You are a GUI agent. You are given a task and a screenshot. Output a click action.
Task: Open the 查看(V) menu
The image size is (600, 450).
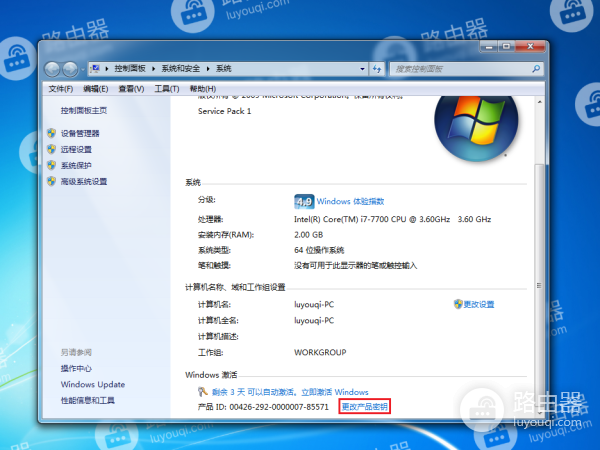pos(131,89)
